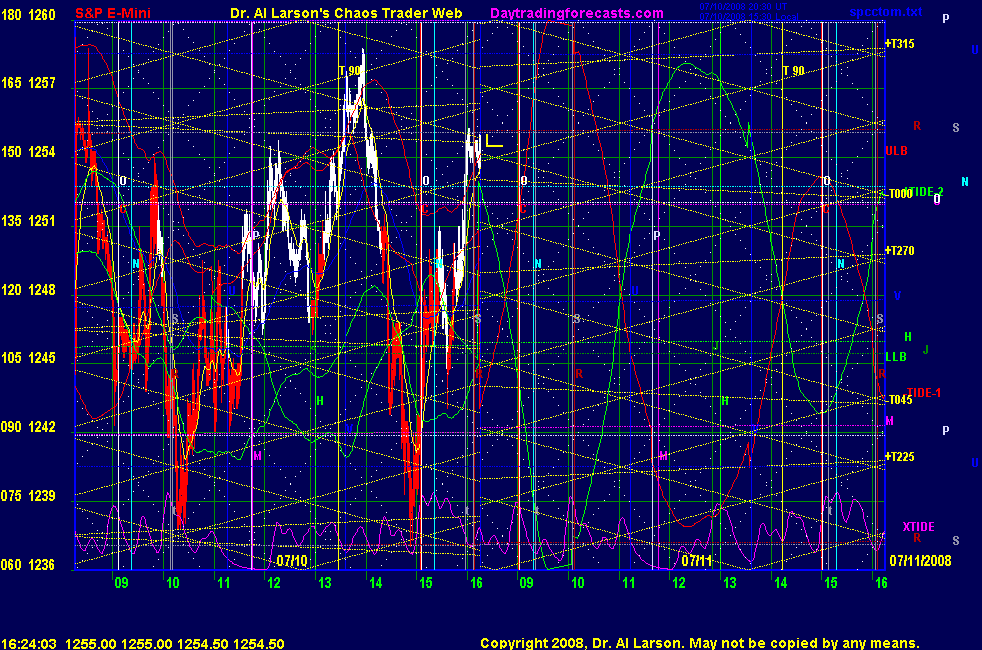Click the Copyright 2008 Dr. Al Larson notice
This screenshot has height=650, width=982.
point(700,643)
